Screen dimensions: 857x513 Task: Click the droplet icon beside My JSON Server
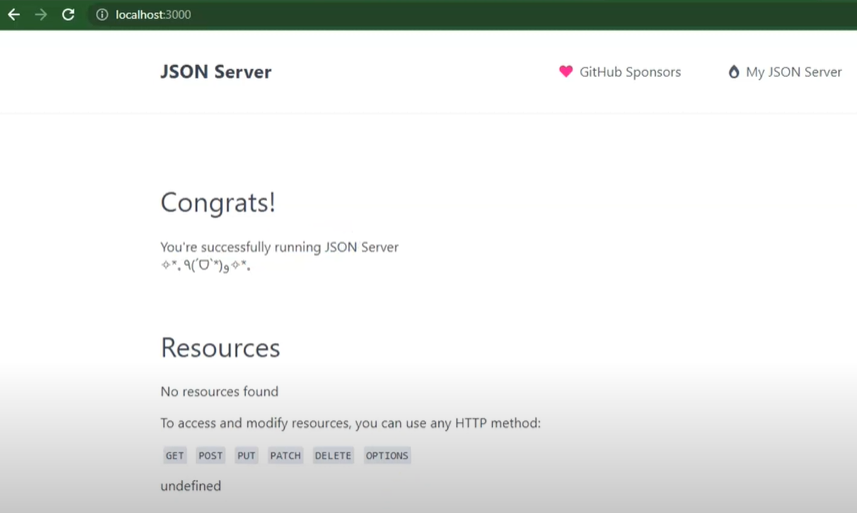733,72
